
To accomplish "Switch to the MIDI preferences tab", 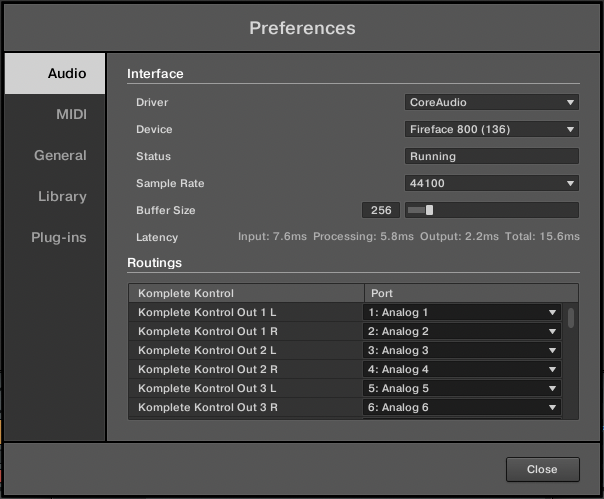I will [55, 114].
